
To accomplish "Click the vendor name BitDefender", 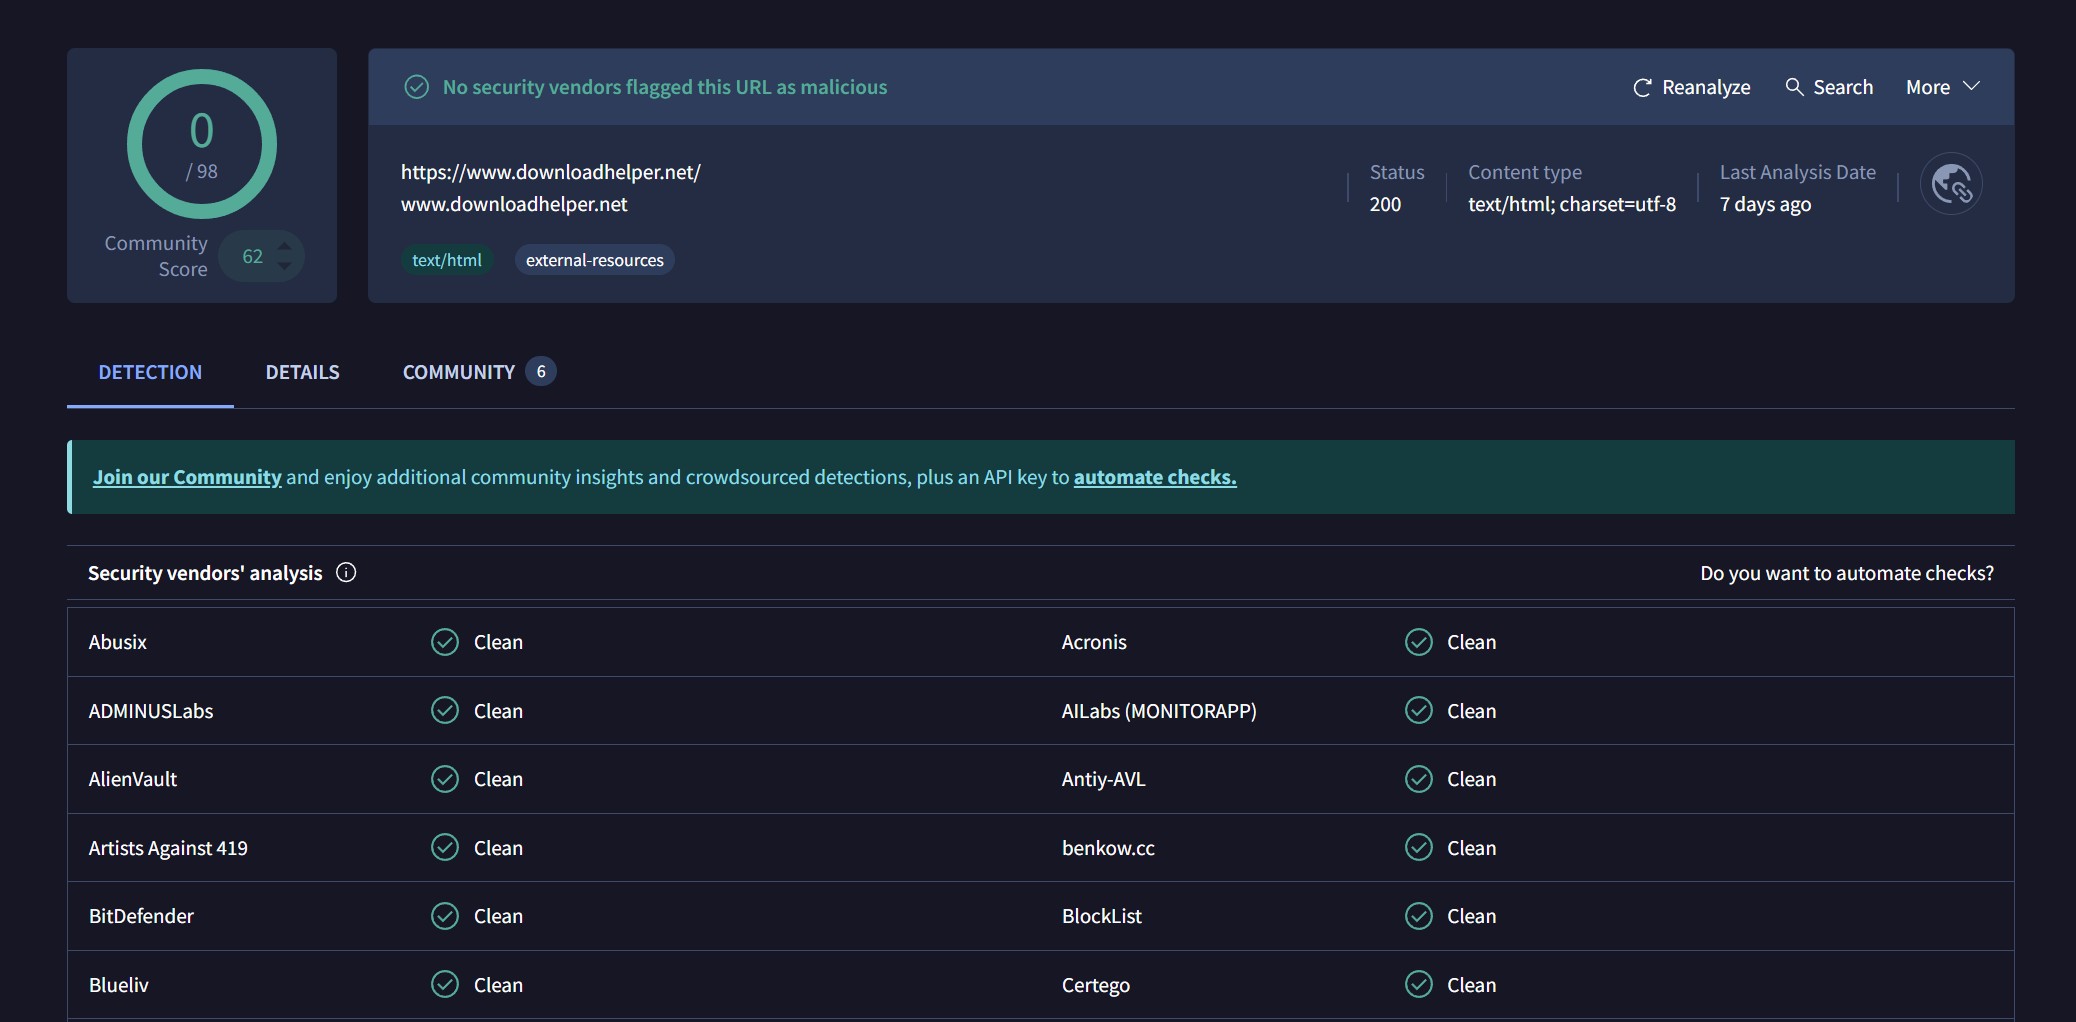I will 141,916.
